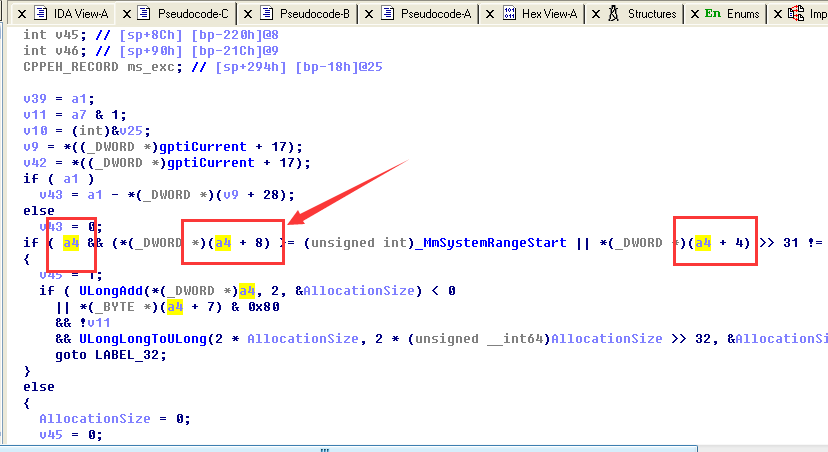Close the Pseudocode-A tab
This screenshot has height=452, width=828.
(x=370, y=14)
